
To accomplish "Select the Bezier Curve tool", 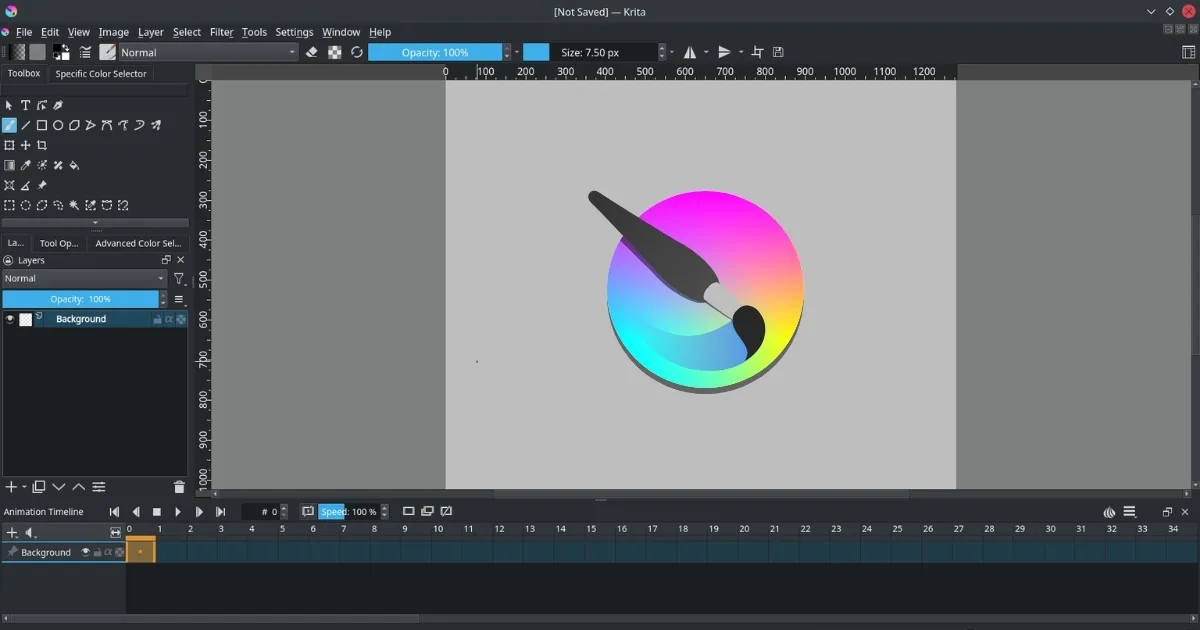I will 107,125.
